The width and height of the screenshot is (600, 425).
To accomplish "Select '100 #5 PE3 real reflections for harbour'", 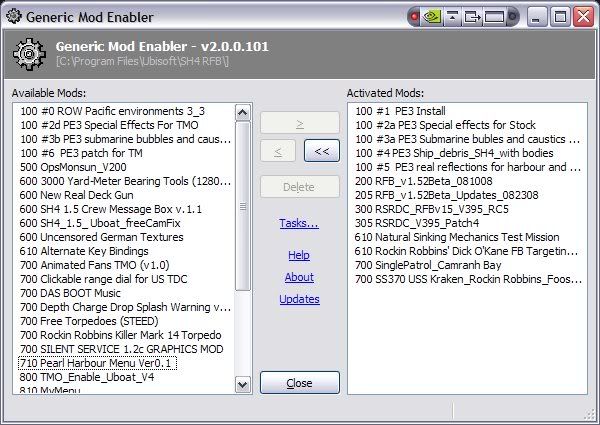I will [468, 167].
